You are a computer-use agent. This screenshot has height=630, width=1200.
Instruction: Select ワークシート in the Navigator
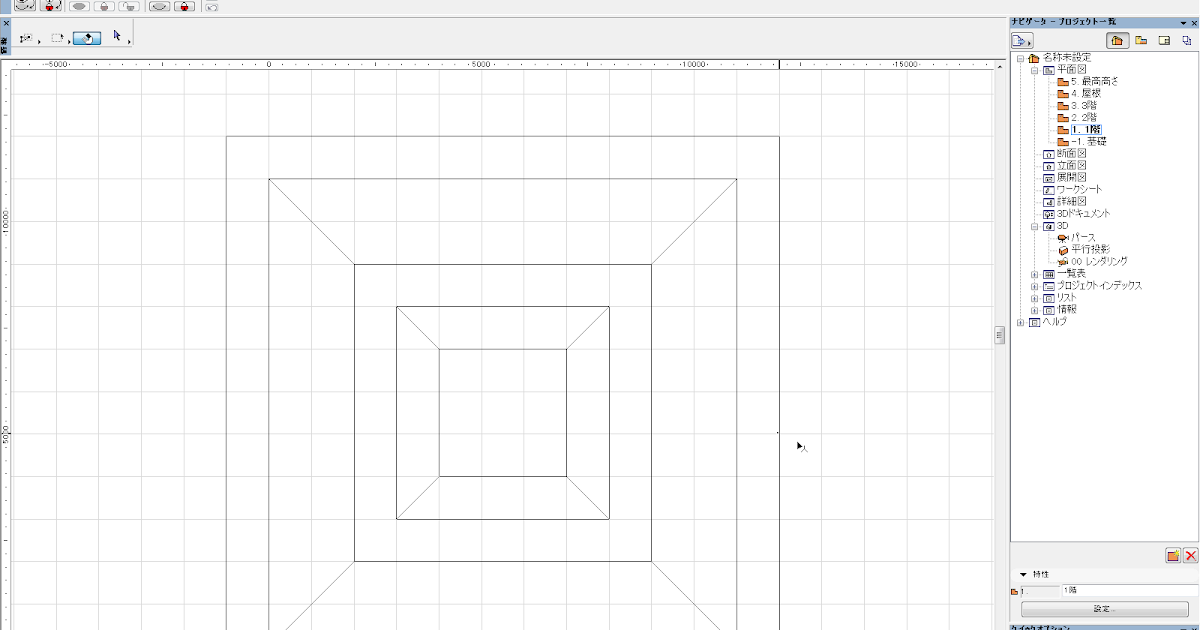click(1080, 190)
